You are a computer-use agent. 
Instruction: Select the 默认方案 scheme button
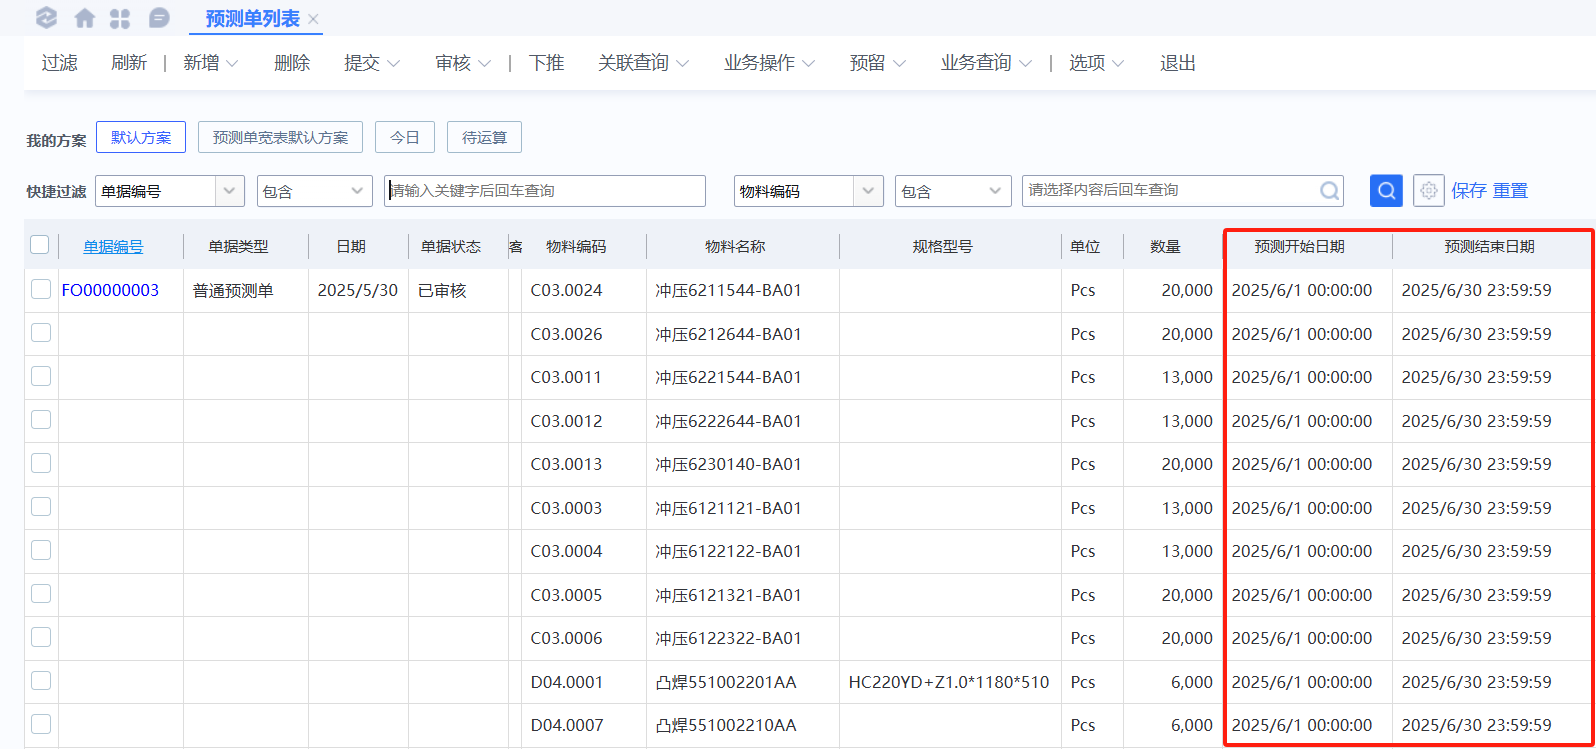[141, 137]
